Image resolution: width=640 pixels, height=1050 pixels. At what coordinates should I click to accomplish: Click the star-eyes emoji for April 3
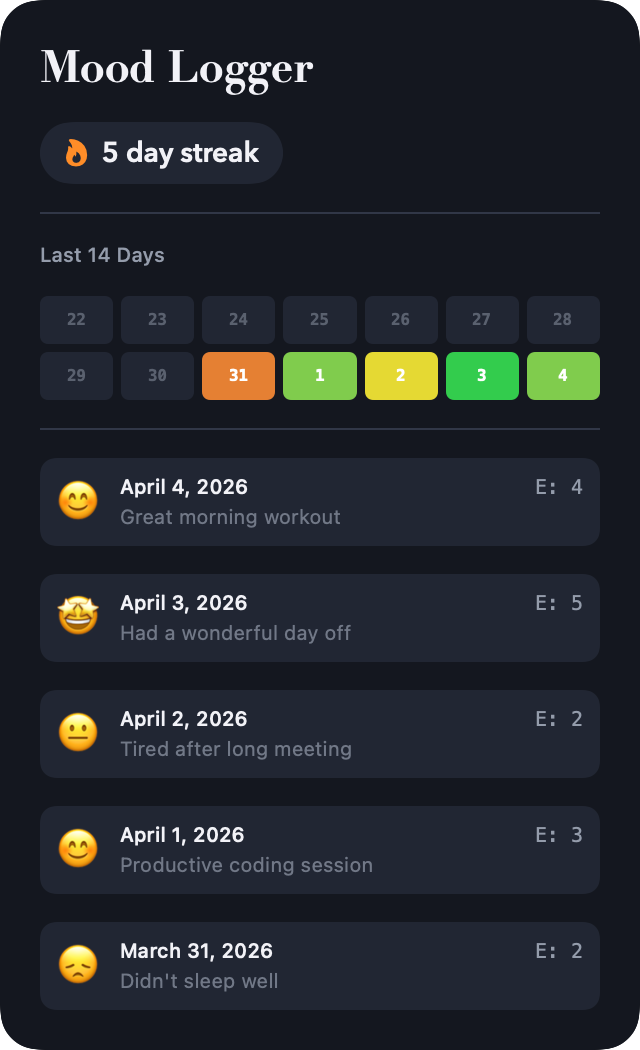[78, 617]
